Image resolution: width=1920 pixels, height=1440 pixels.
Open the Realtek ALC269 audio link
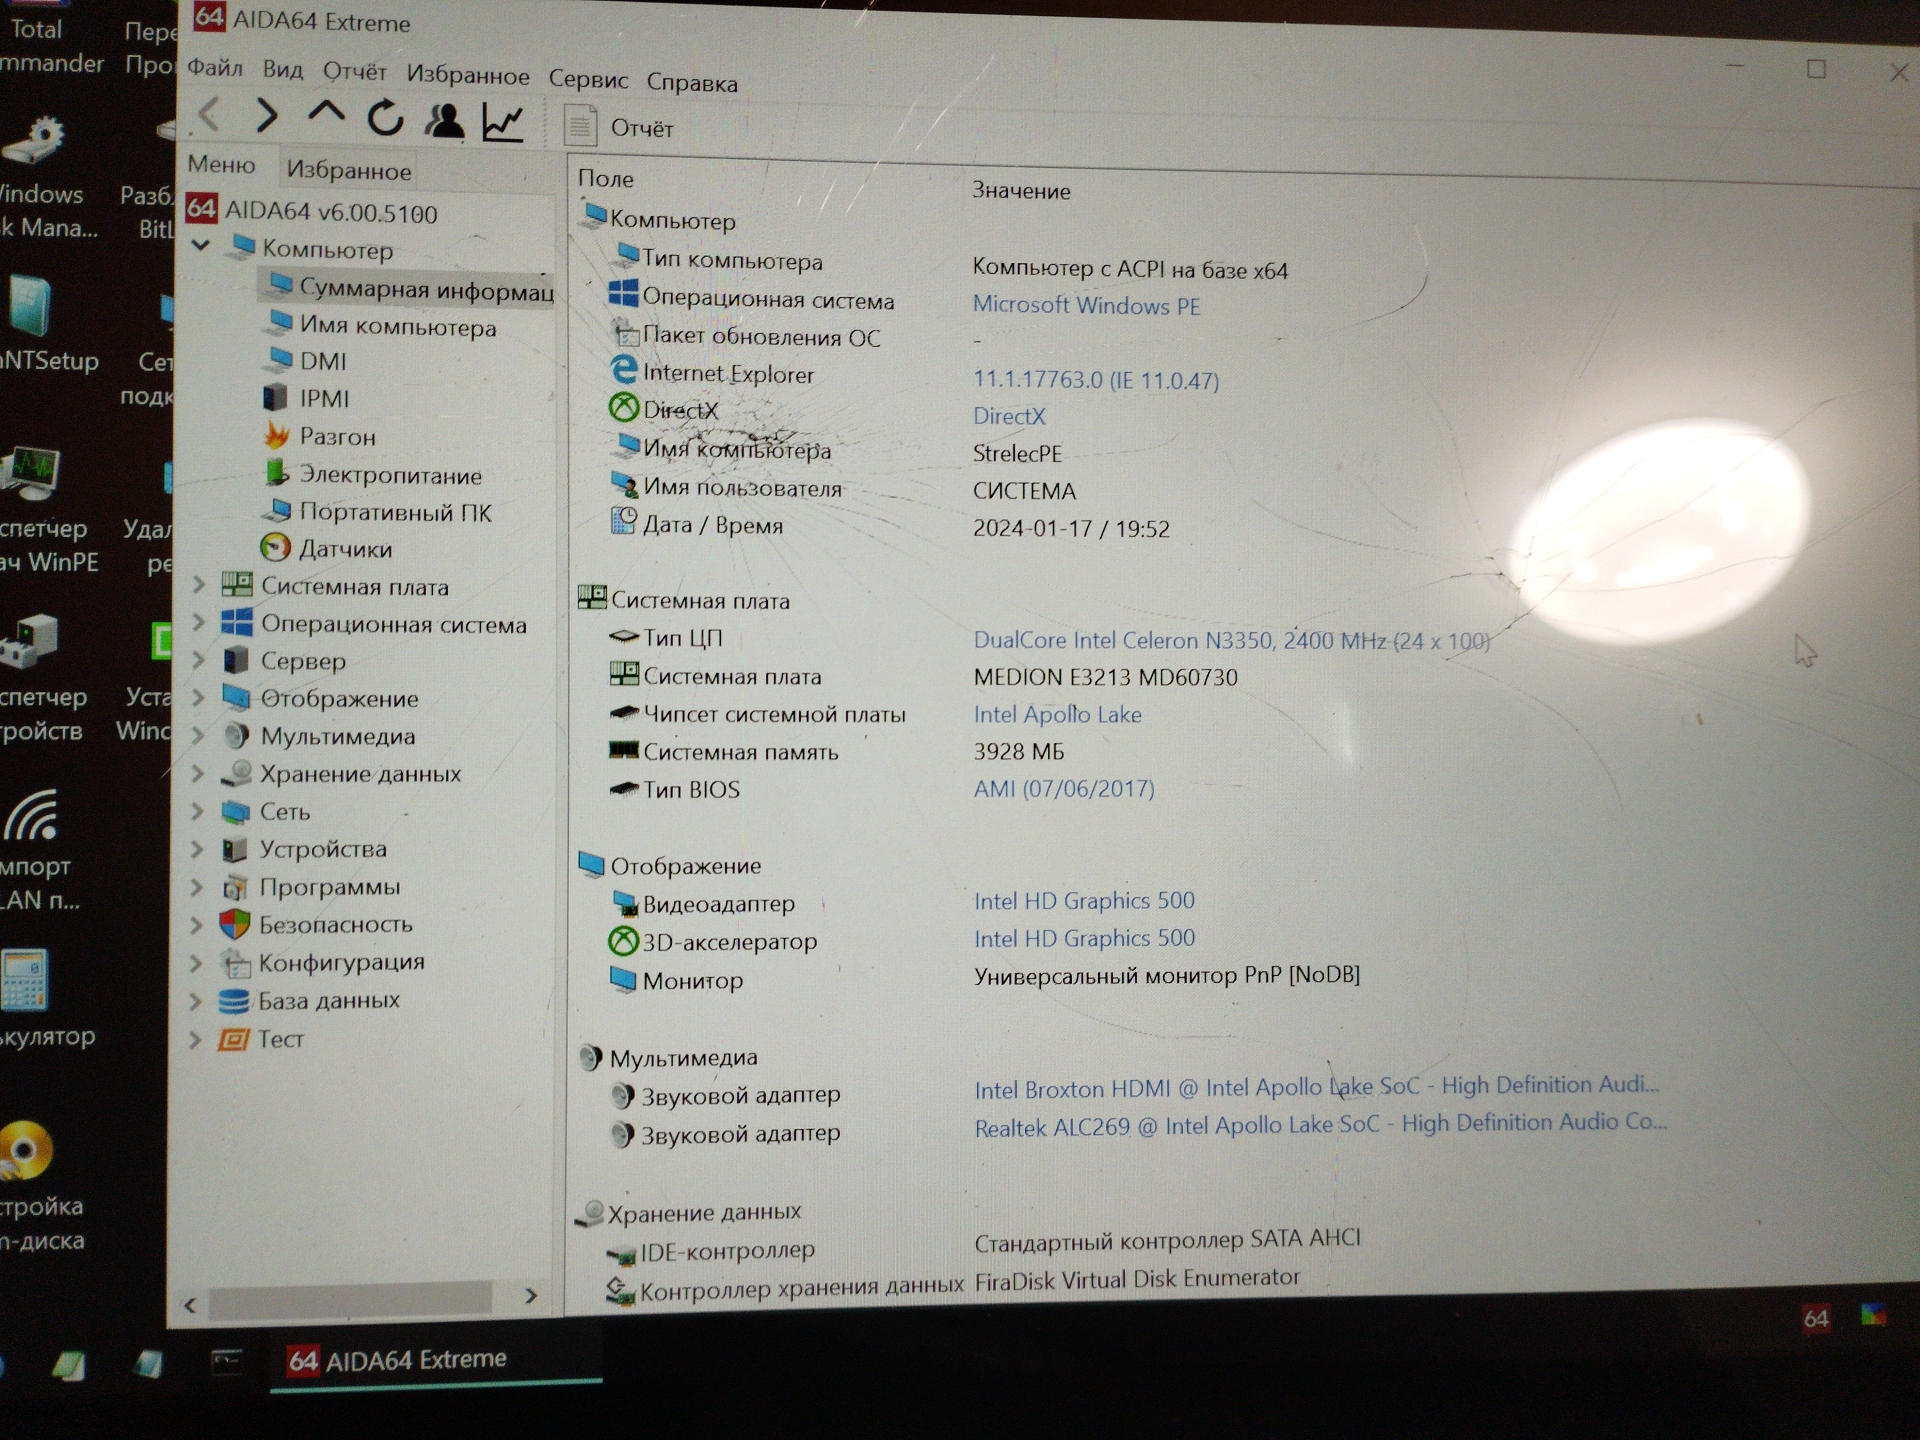[1320, 1125]
